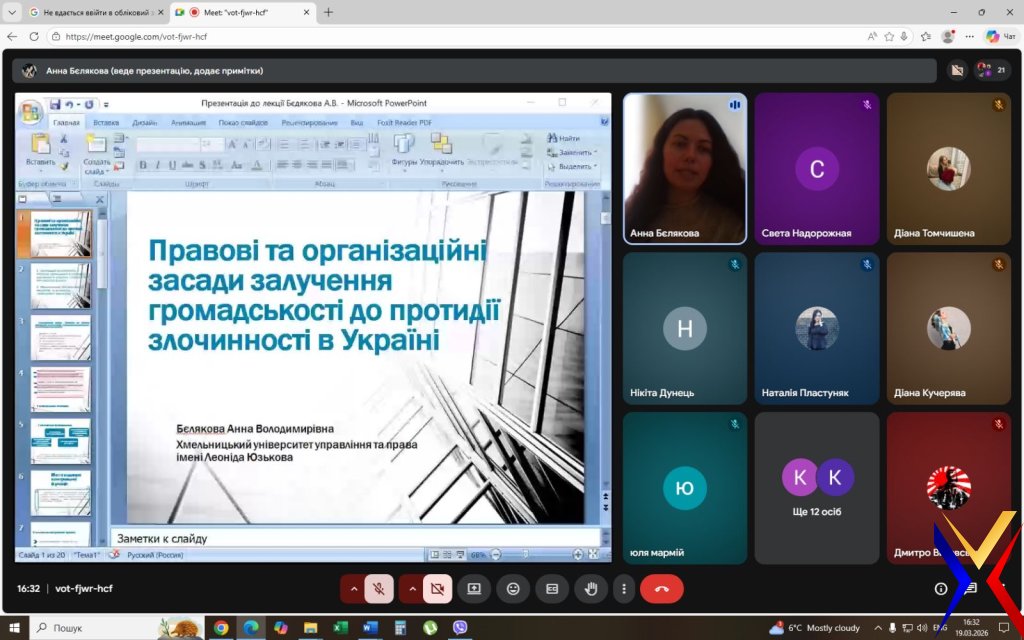This screenshot has width=1024, height=640.
Task: Click the browser star favorites icon
Action: [887, 36]
